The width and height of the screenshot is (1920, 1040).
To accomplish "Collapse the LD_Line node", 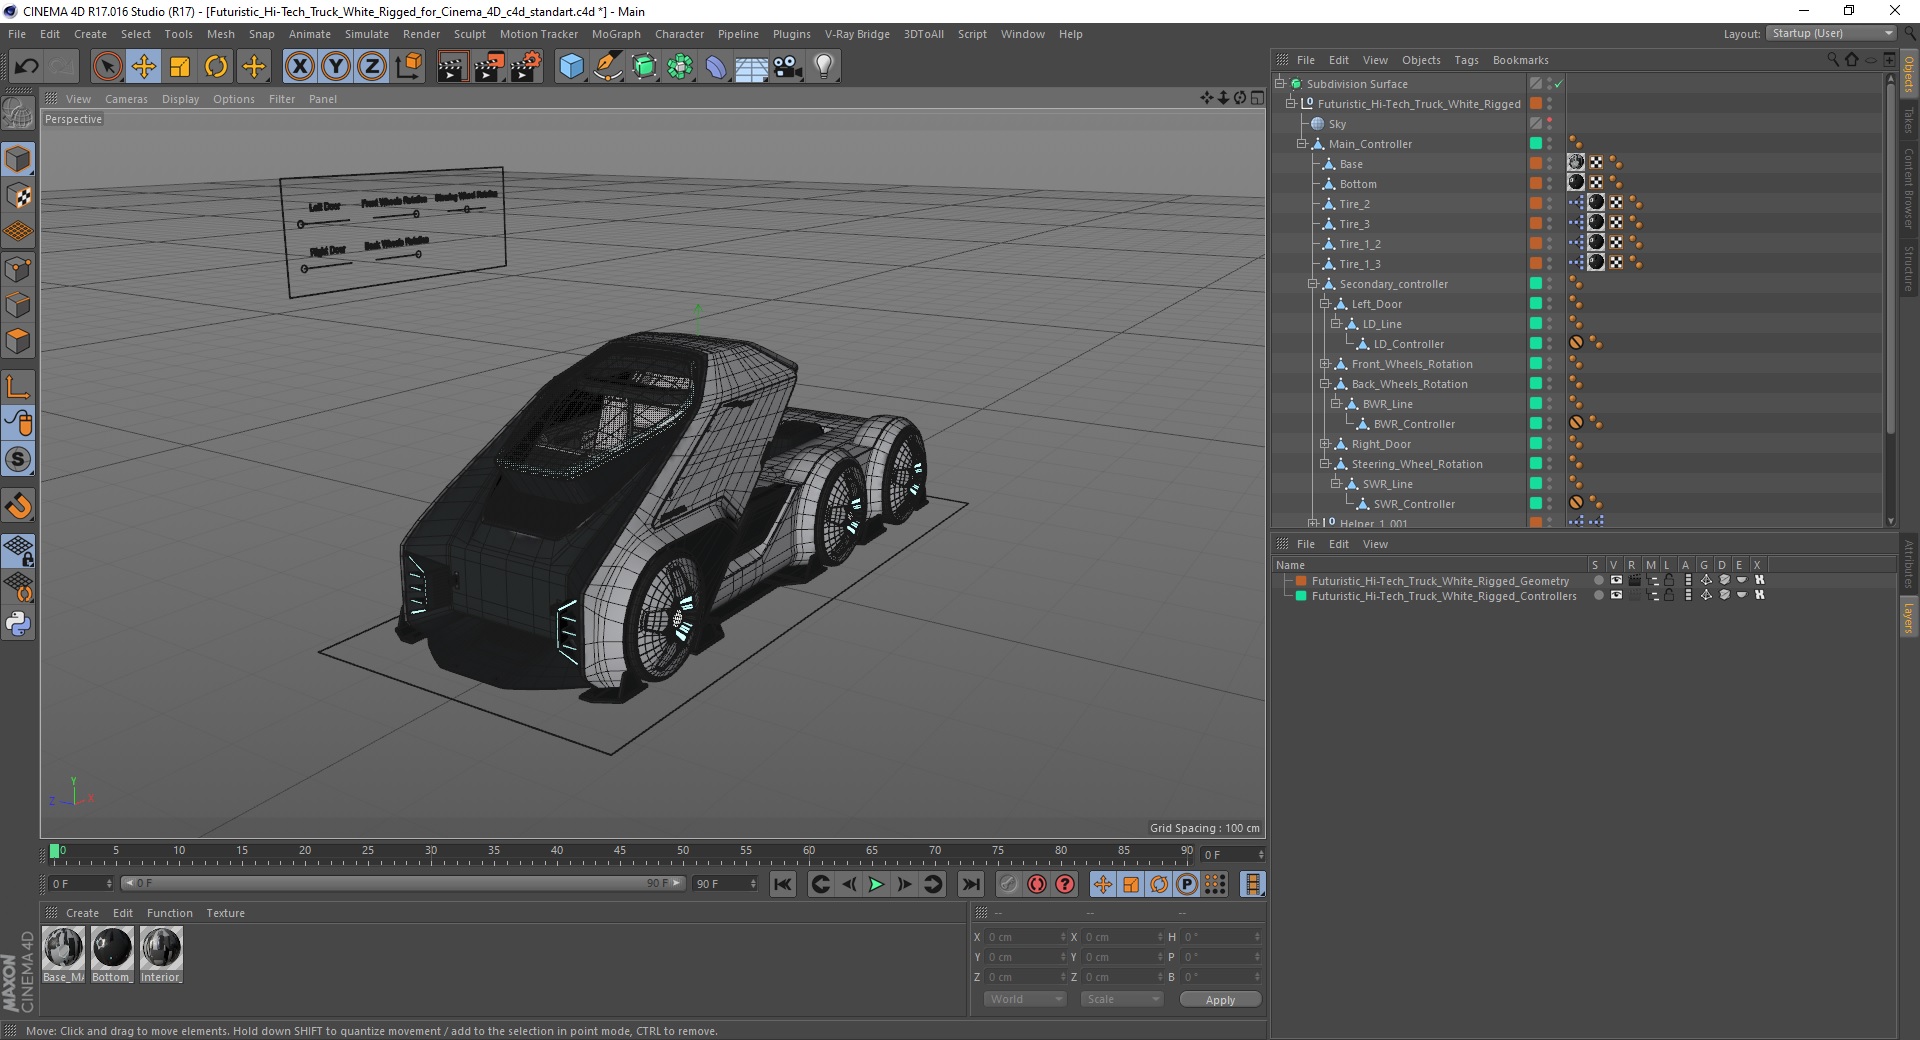I will point(1335,324).
